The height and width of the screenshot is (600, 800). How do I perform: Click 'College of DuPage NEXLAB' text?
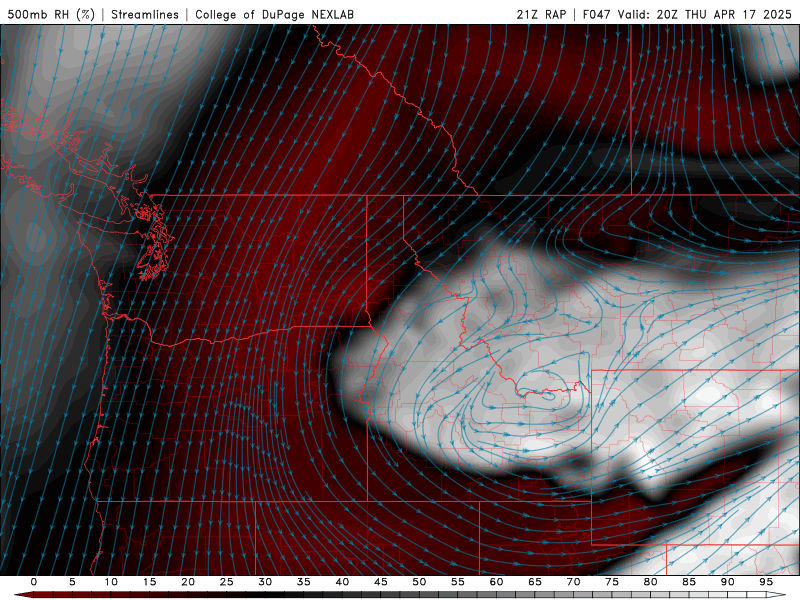274,14
